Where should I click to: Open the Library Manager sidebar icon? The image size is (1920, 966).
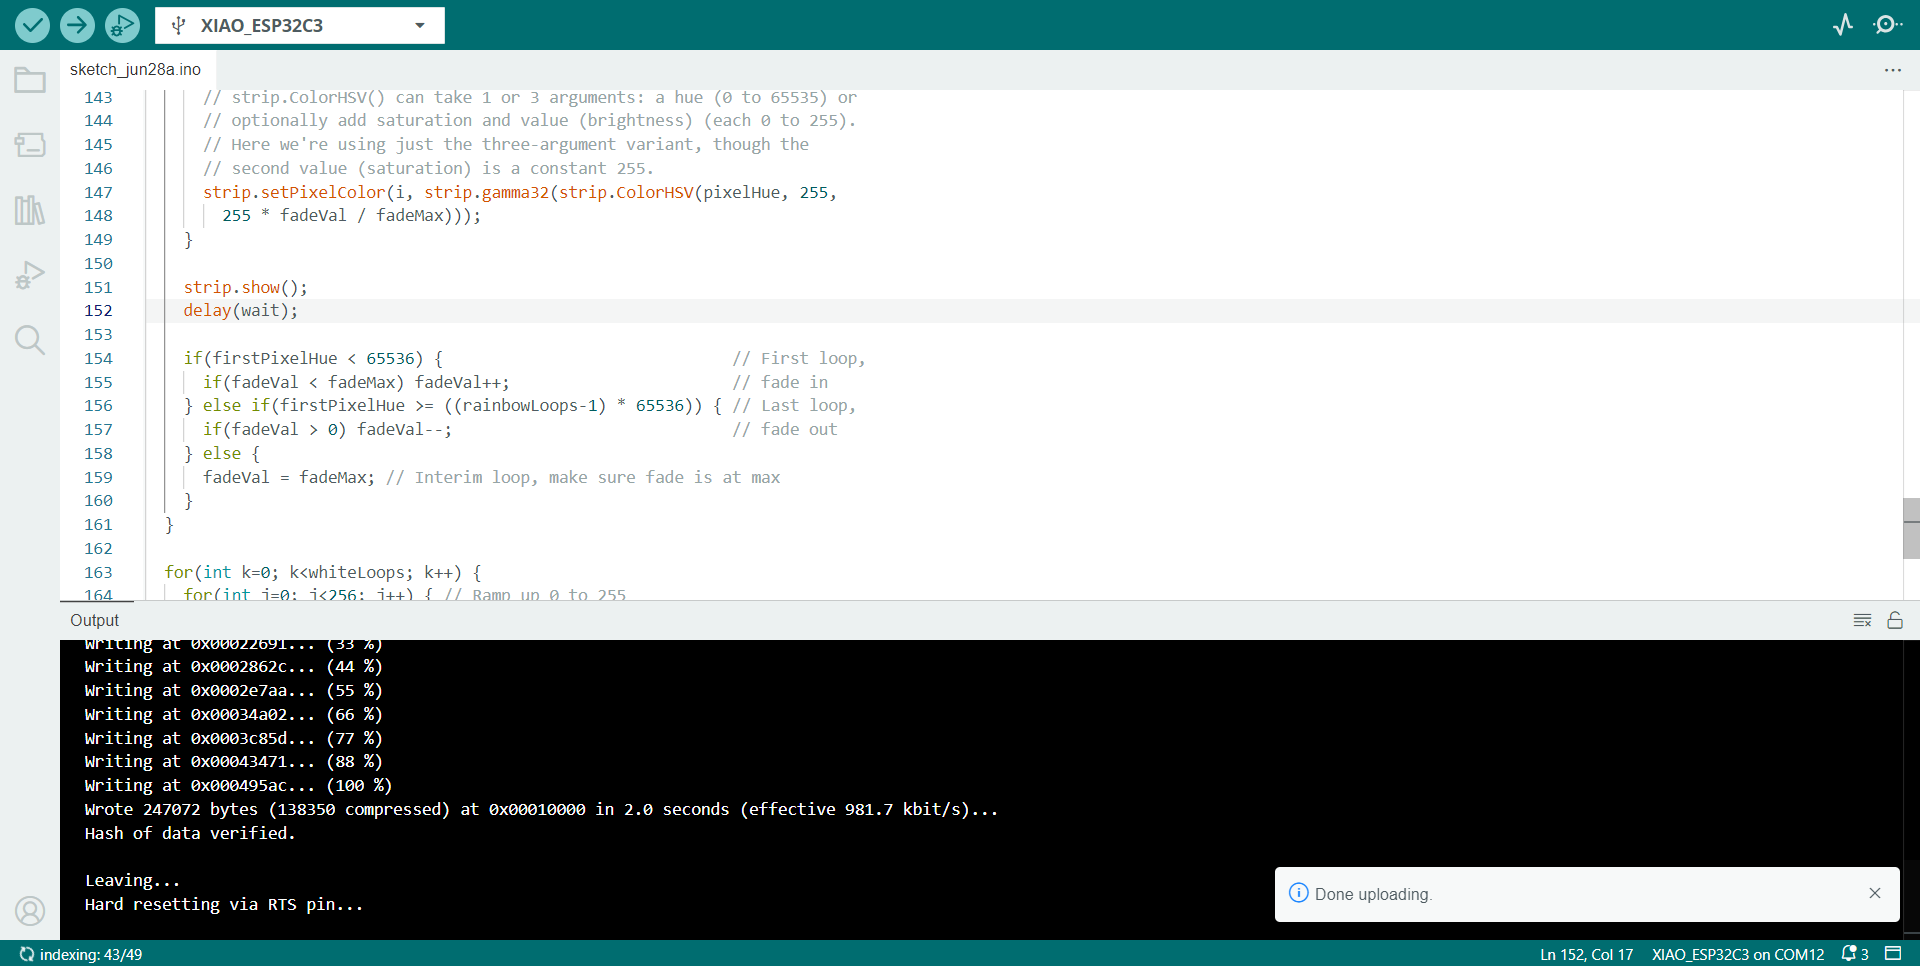30,210
